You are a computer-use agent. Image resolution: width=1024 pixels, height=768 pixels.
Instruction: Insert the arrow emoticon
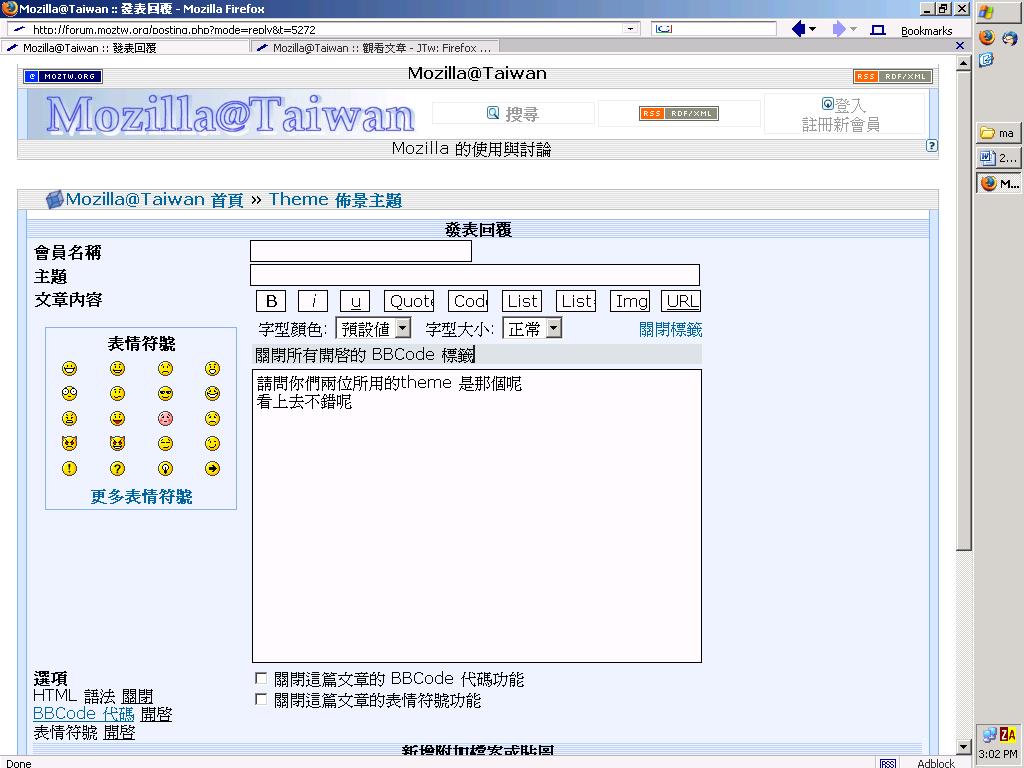212,468
